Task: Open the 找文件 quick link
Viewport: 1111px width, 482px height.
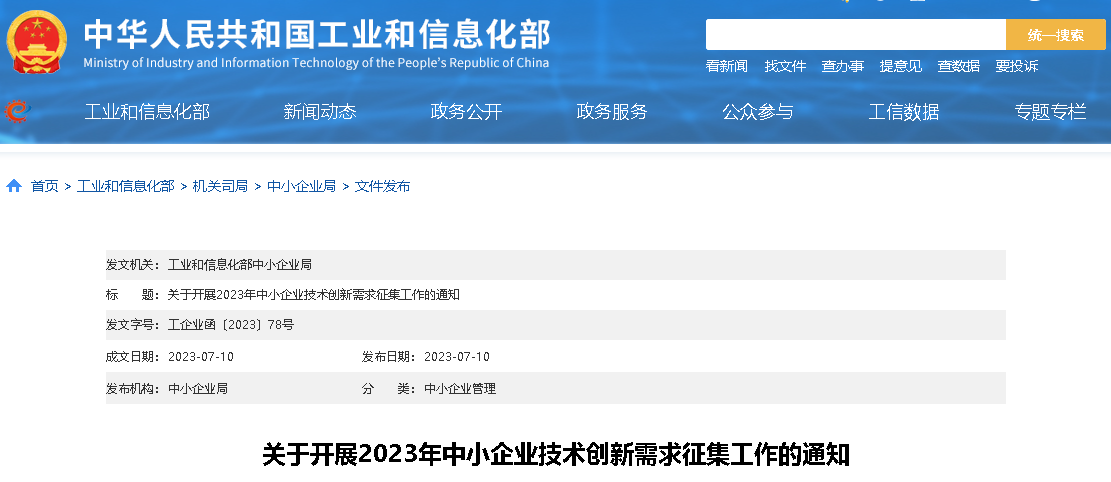Action: pos(785,66)
